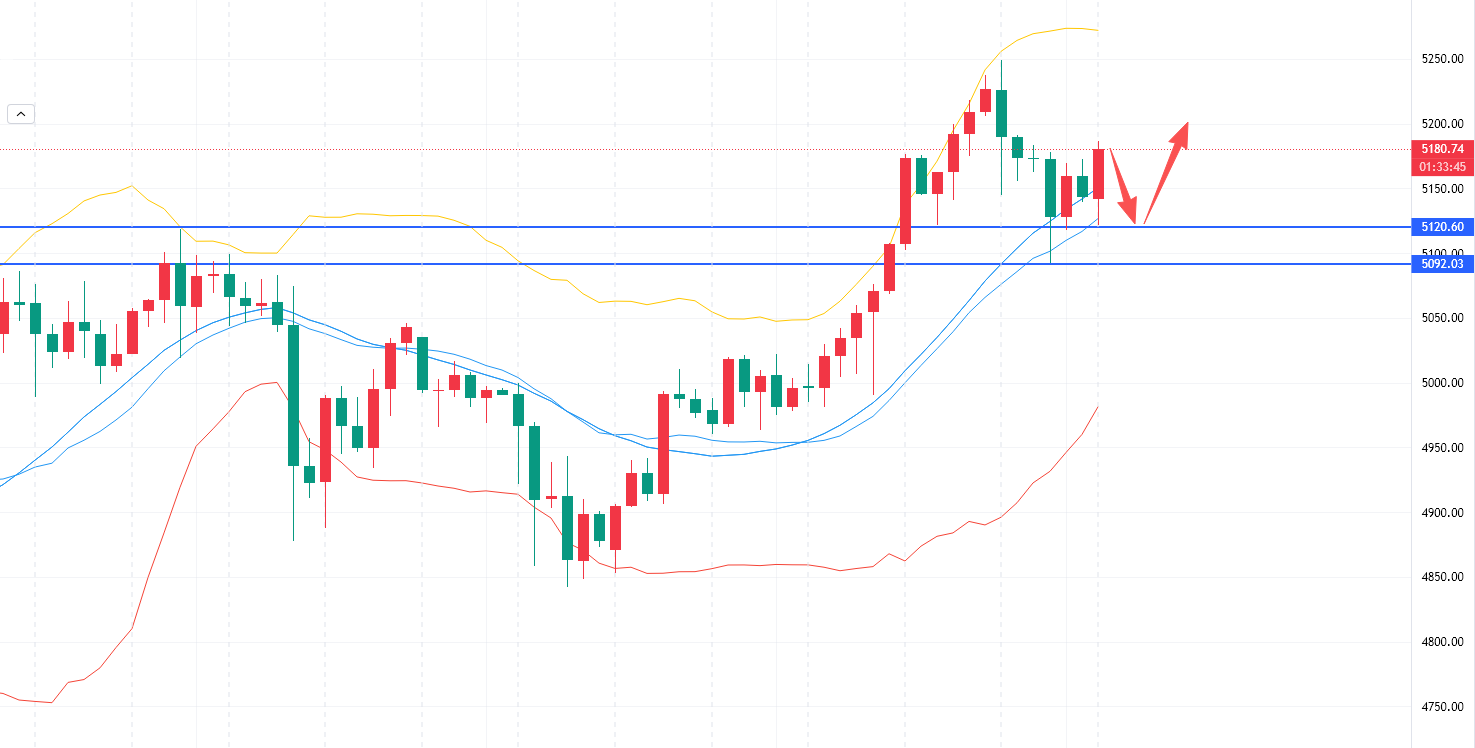Click the 5050.00 price axis label

pyautogui.click(x=1441, y=318)
